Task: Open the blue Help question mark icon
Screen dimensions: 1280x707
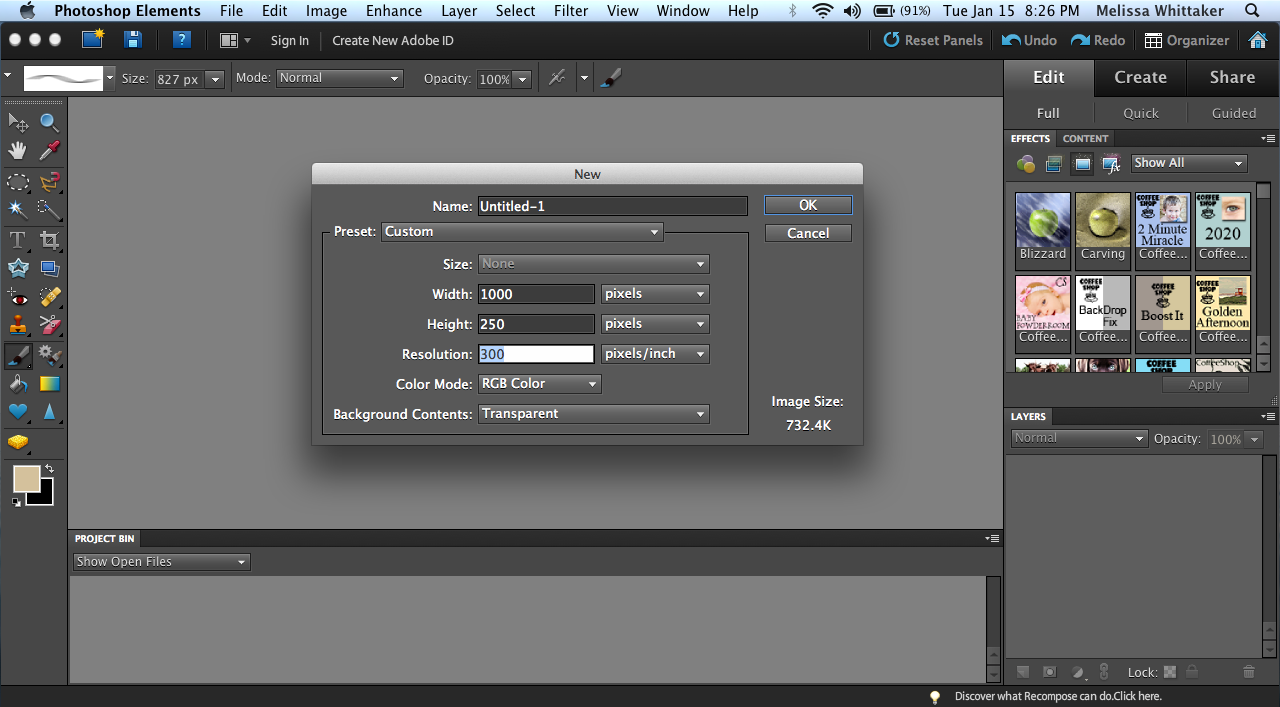Action: [x=181, y=40]
